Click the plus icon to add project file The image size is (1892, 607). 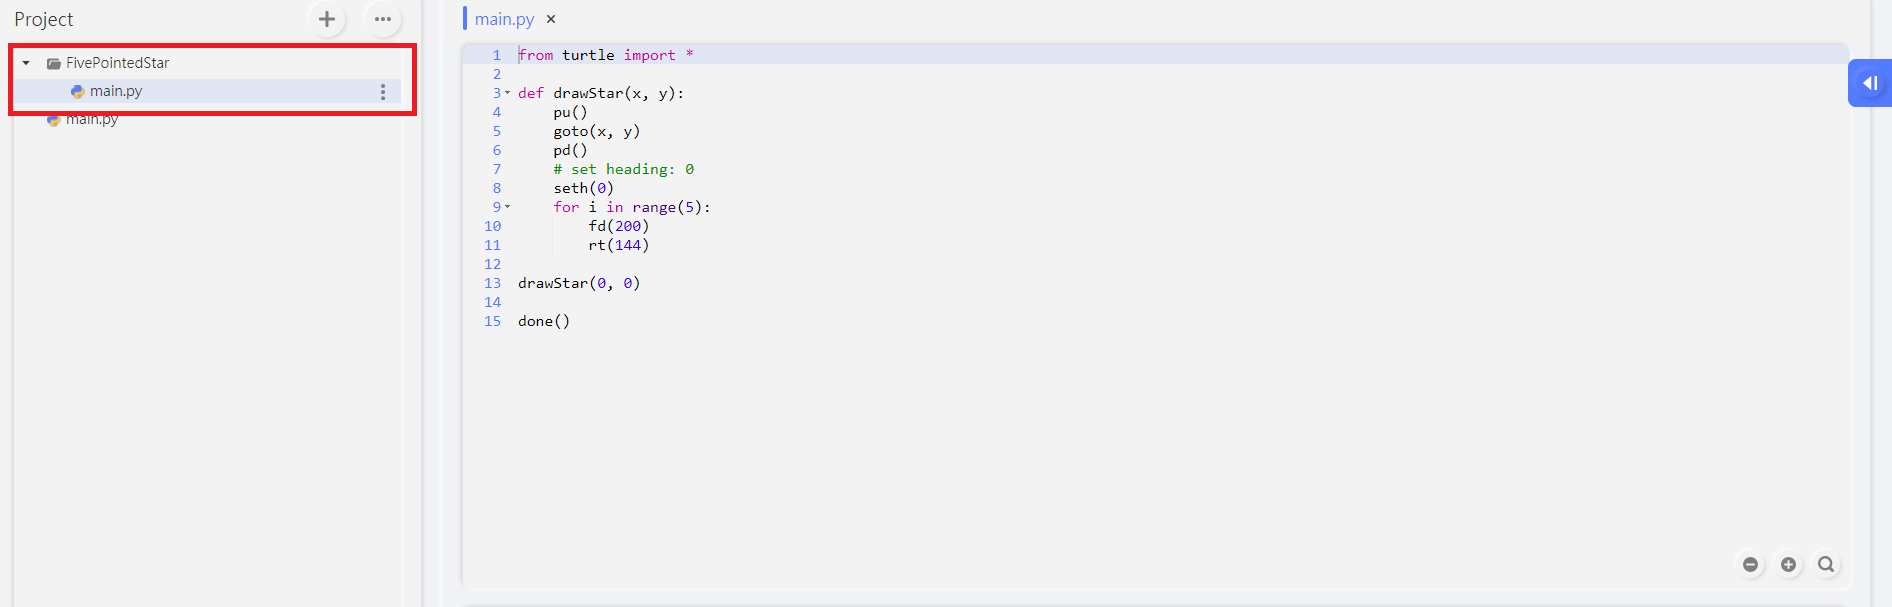(x=327, y=19)
